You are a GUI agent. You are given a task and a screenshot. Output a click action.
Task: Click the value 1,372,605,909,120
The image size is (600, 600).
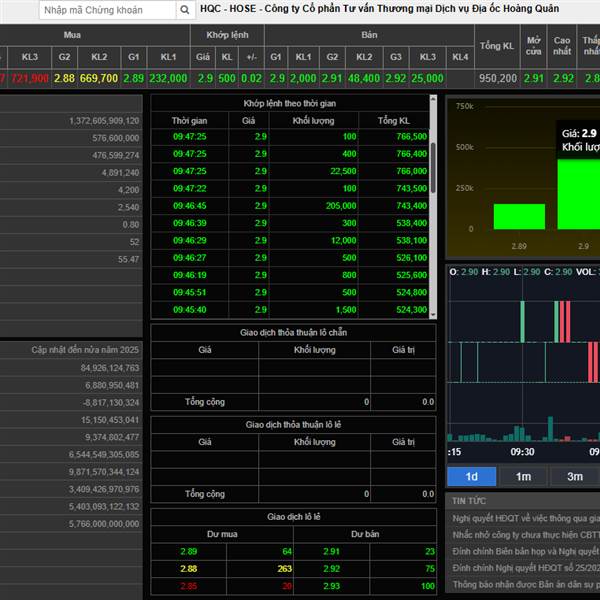tap(104, 121)
